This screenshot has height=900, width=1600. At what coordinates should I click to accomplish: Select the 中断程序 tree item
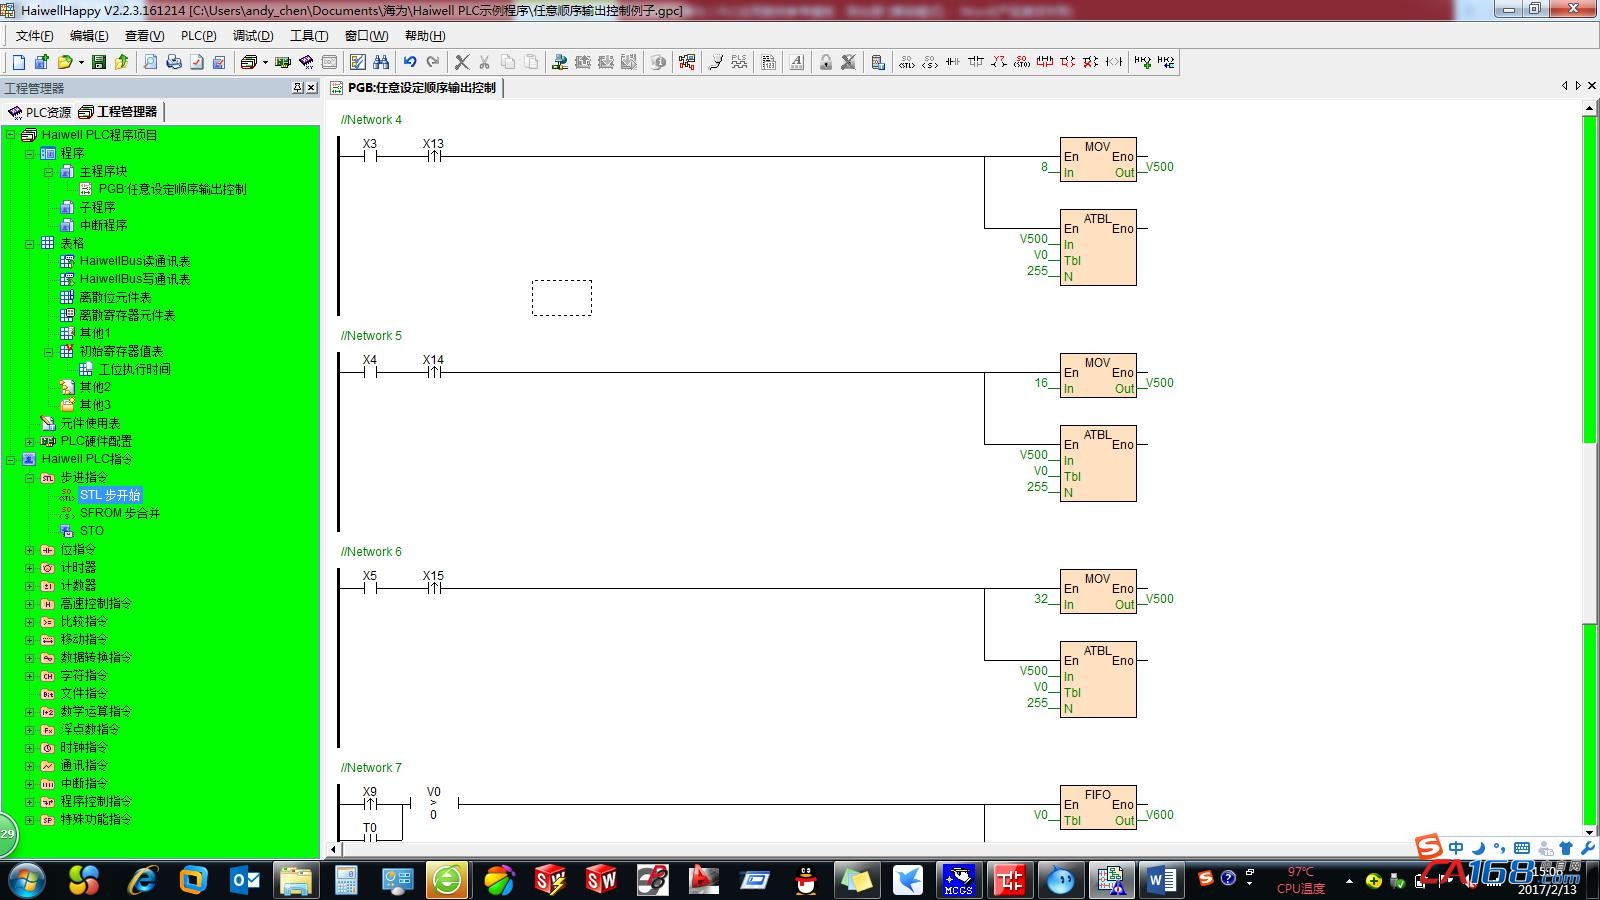[103, 225]
